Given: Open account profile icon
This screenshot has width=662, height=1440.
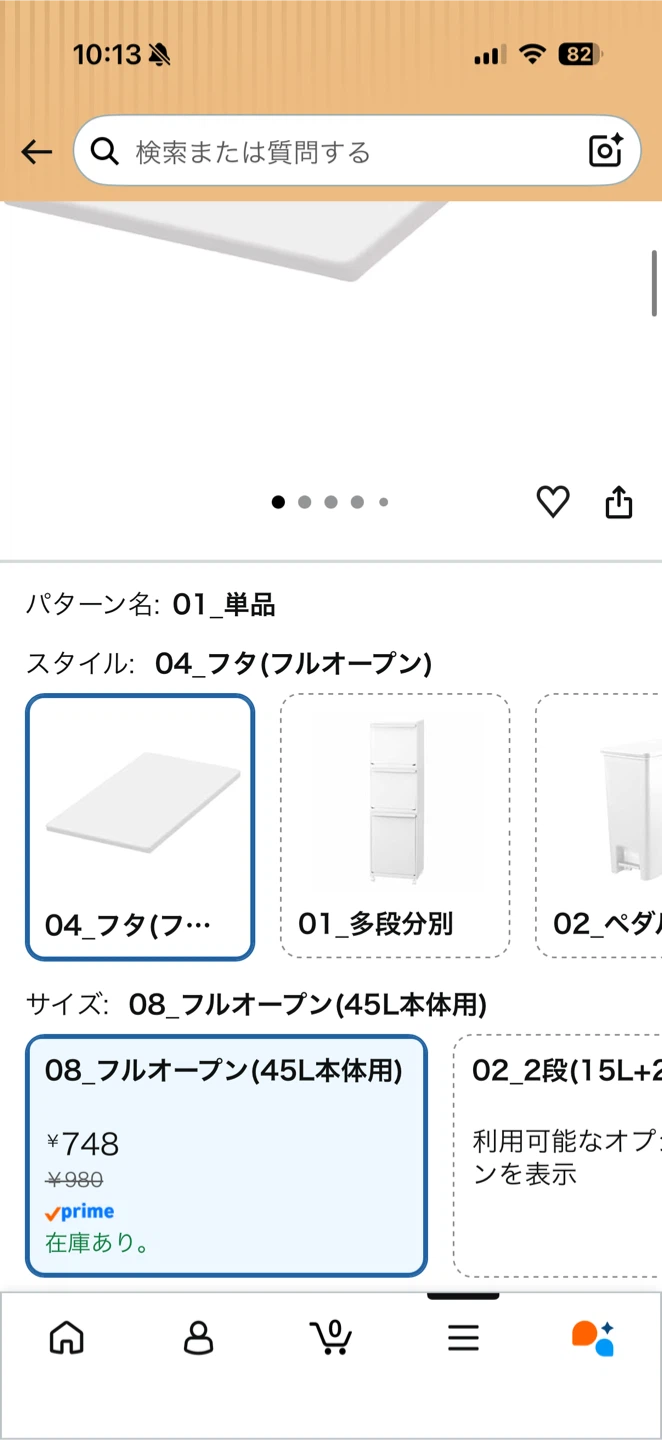Looking at the screenshot, I should click(x=199, y=1337).
